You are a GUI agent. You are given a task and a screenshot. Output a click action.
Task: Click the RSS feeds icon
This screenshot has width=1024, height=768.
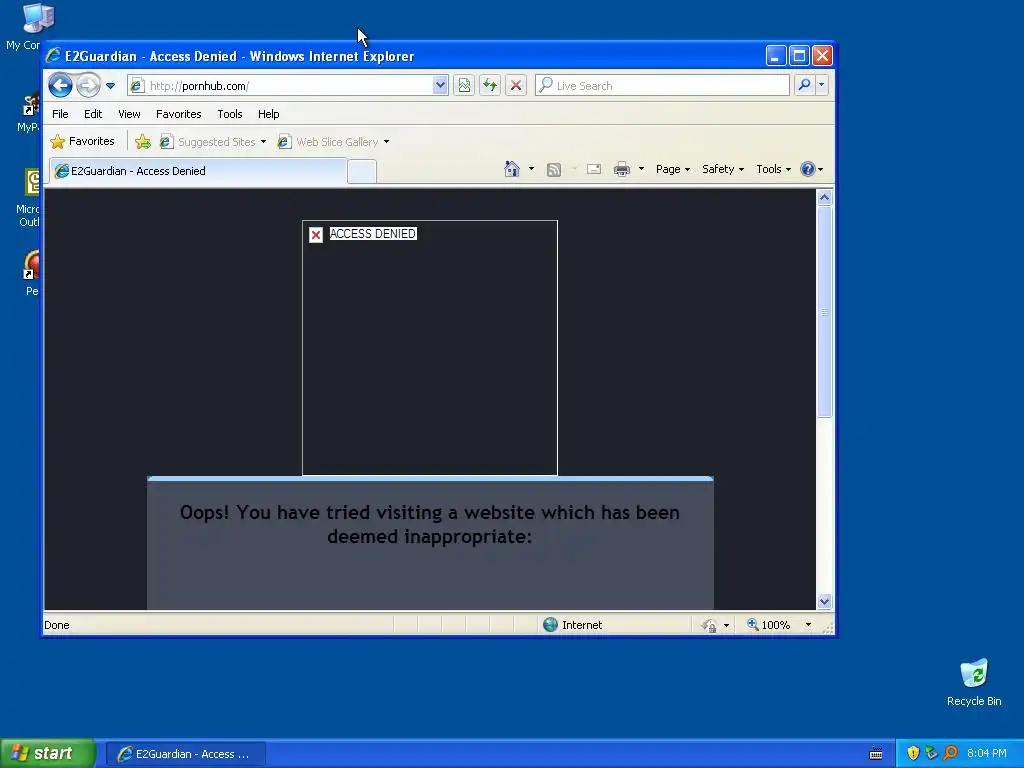(554, 170)
